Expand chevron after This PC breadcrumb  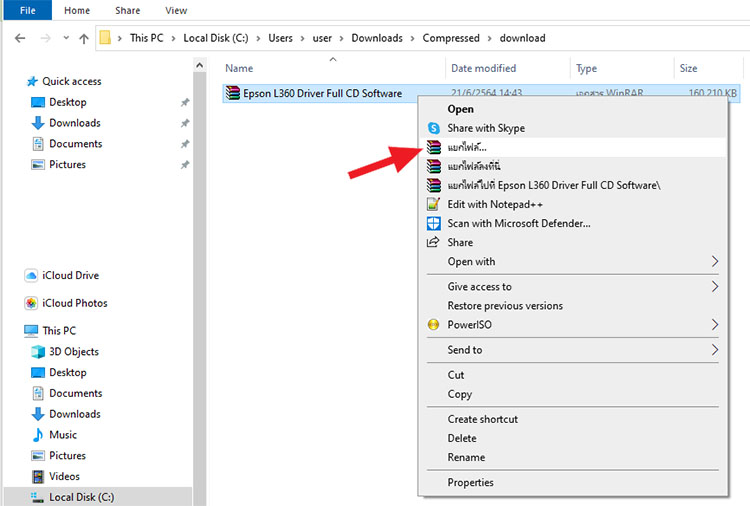(173, 38)
